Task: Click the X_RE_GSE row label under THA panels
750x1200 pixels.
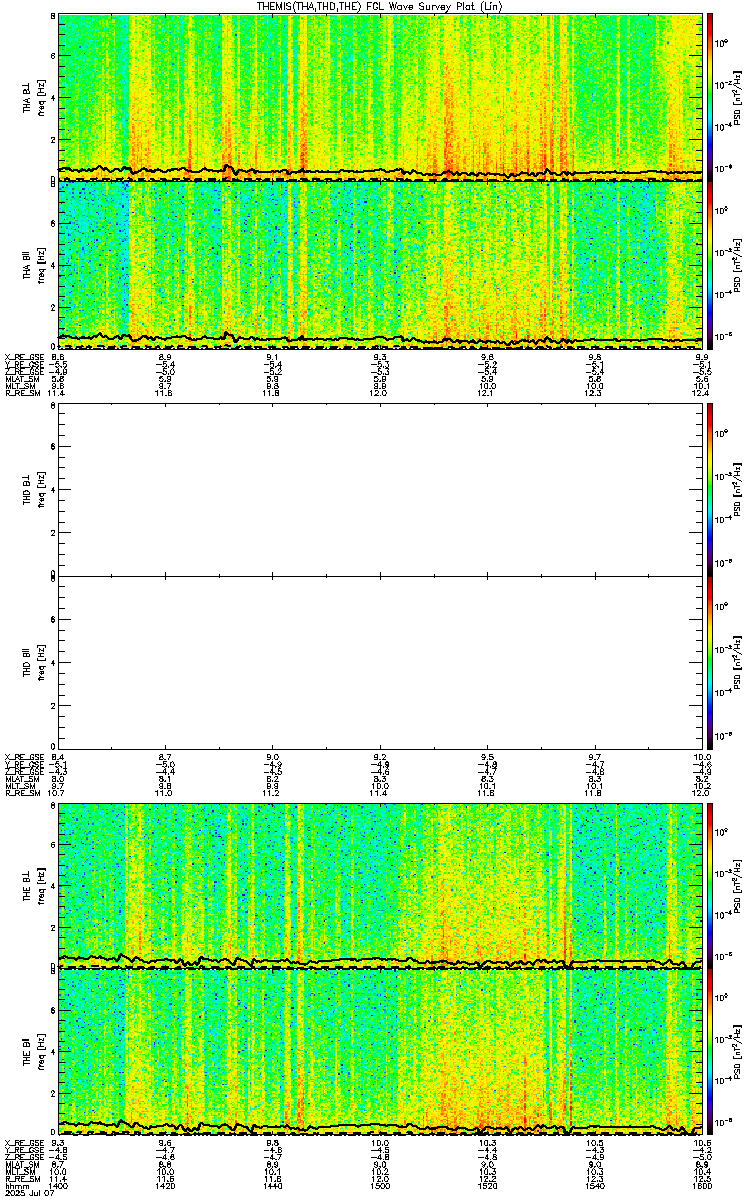Action: pos(20,356)
